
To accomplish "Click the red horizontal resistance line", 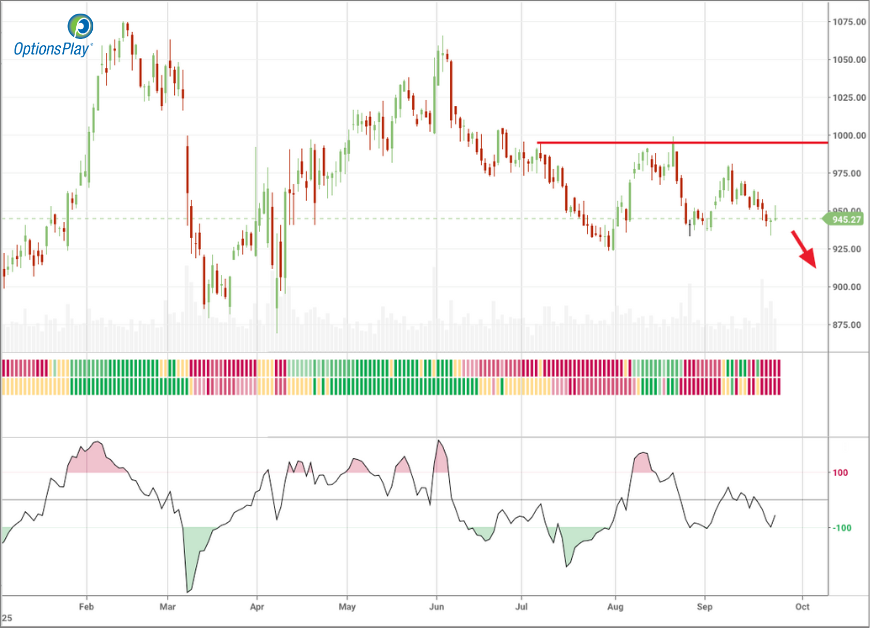I will point(680,143).
